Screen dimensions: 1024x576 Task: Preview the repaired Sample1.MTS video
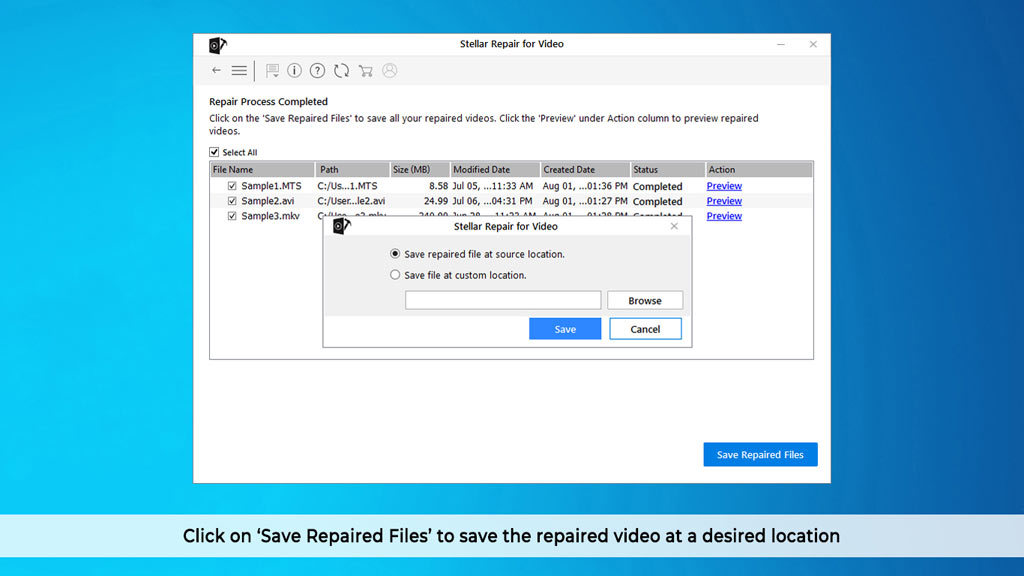[724, 186]
